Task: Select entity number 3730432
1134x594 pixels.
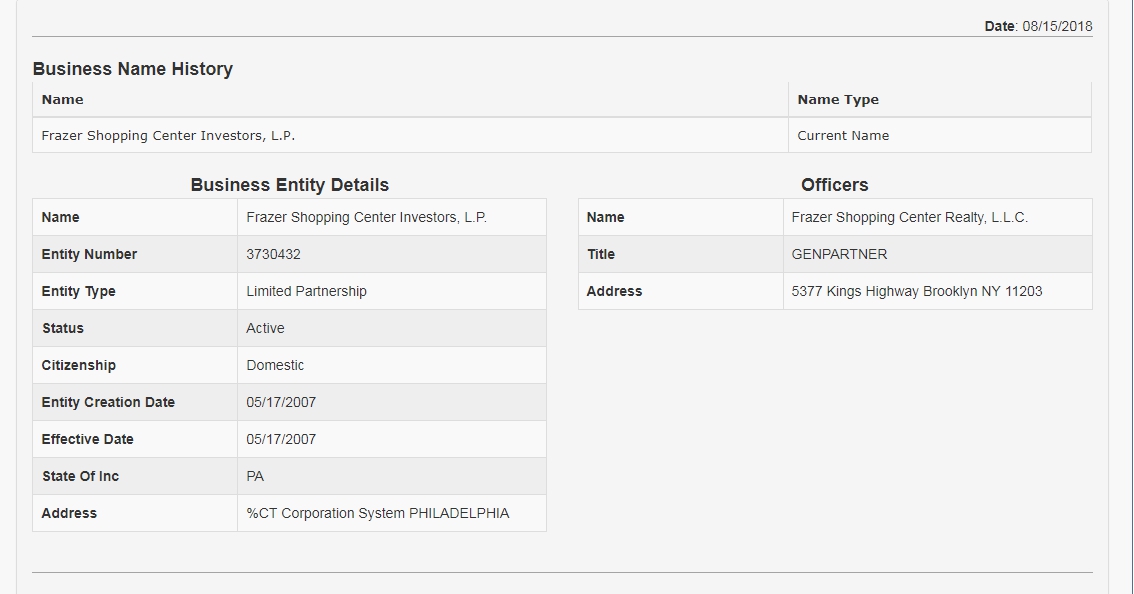Action: tap(273, 255)
